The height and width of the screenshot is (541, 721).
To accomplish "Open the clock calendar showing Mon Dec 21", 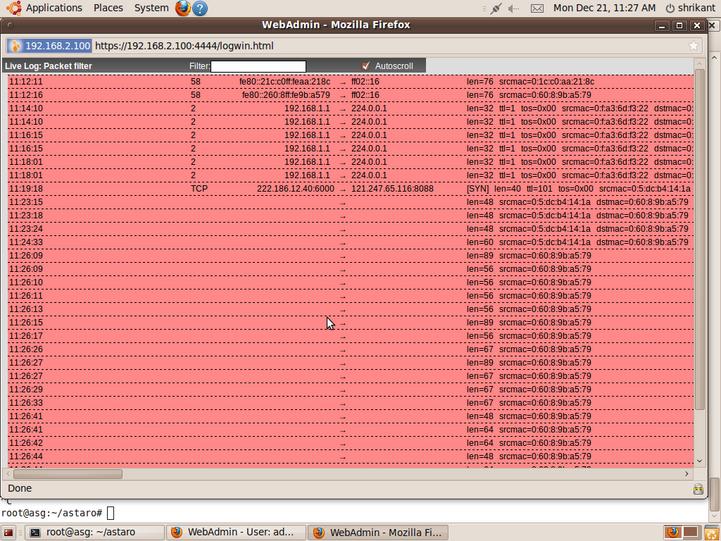I will coord(618,8).
